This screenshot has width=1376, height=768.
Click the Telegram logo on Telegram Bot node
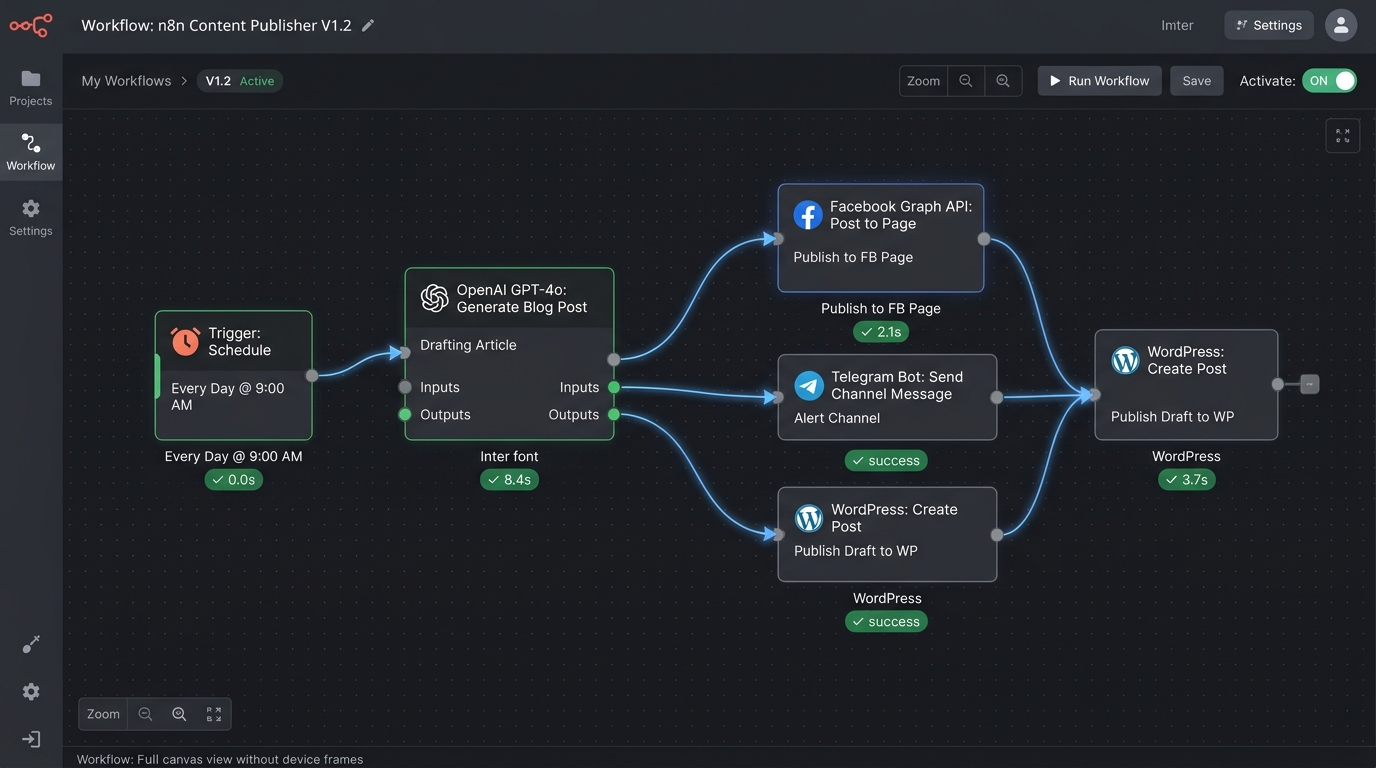809,385
